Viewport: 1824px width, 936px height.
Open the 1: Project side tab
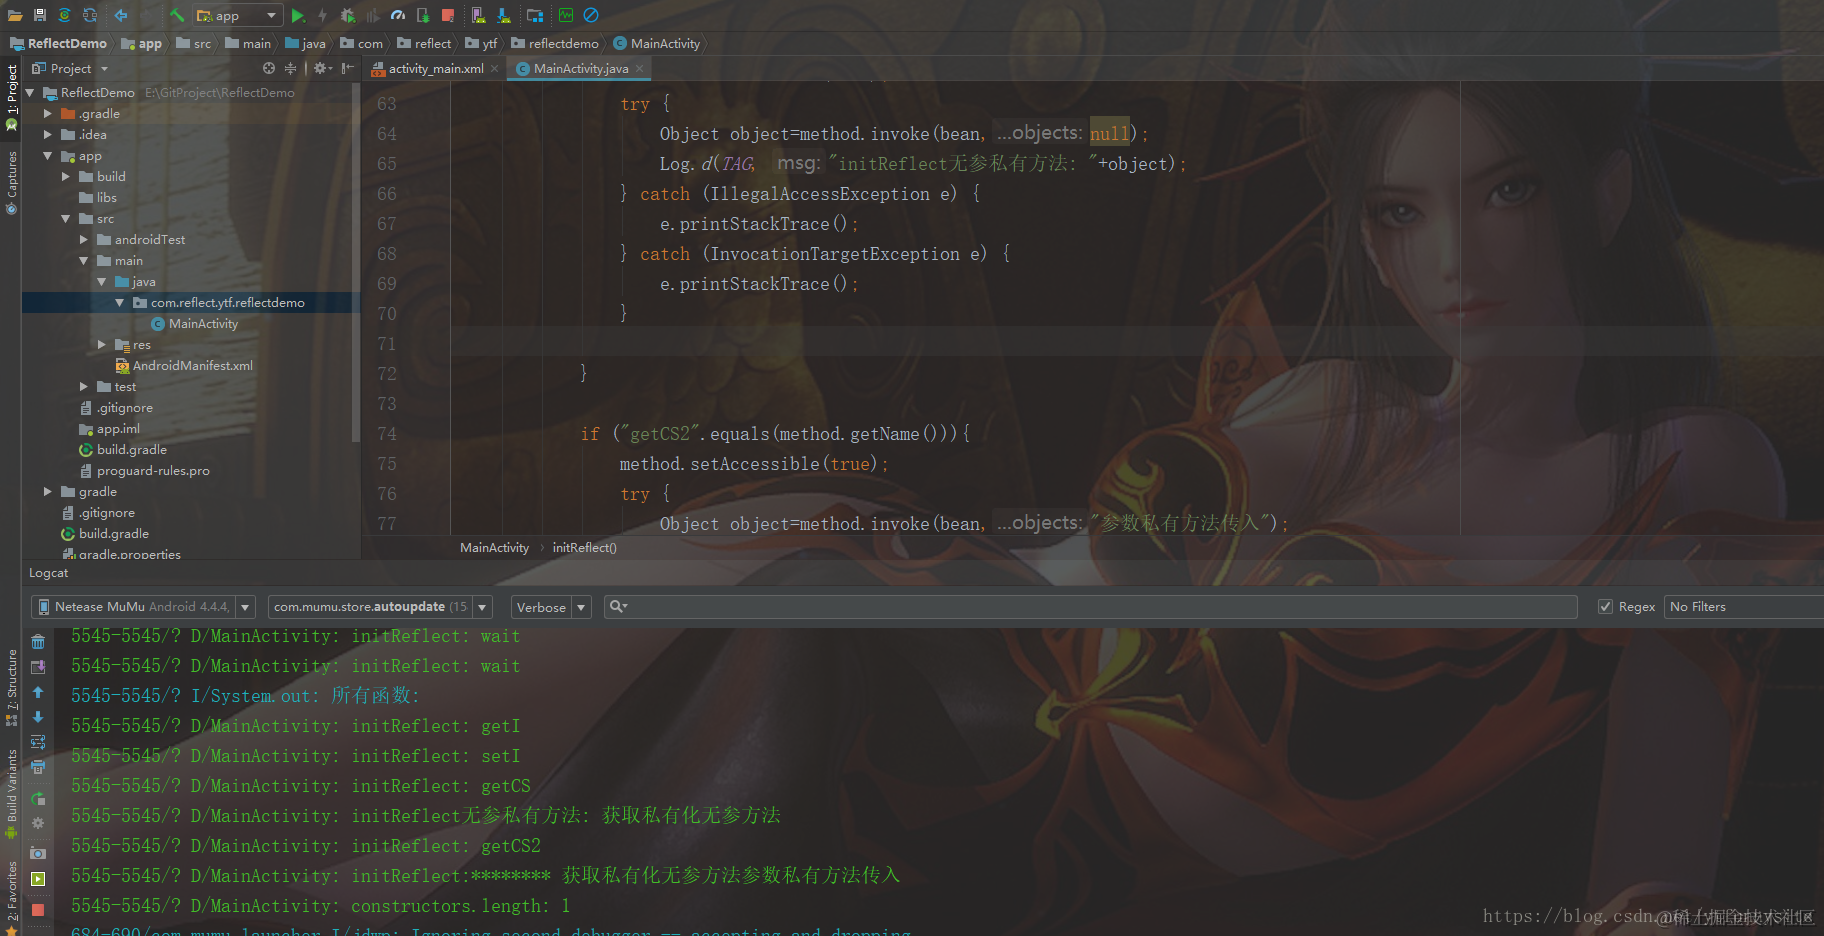point(12,97)
